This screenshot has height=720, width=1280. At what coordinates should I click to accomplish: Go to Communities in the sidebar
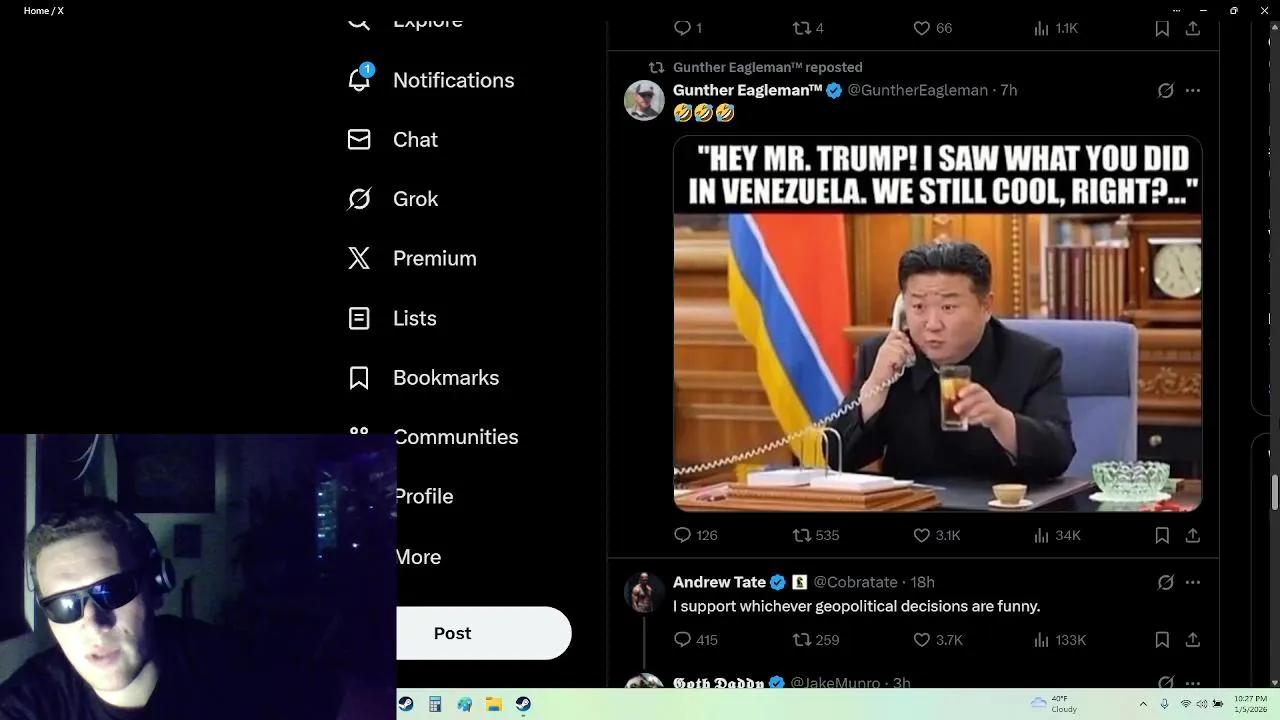455,437
